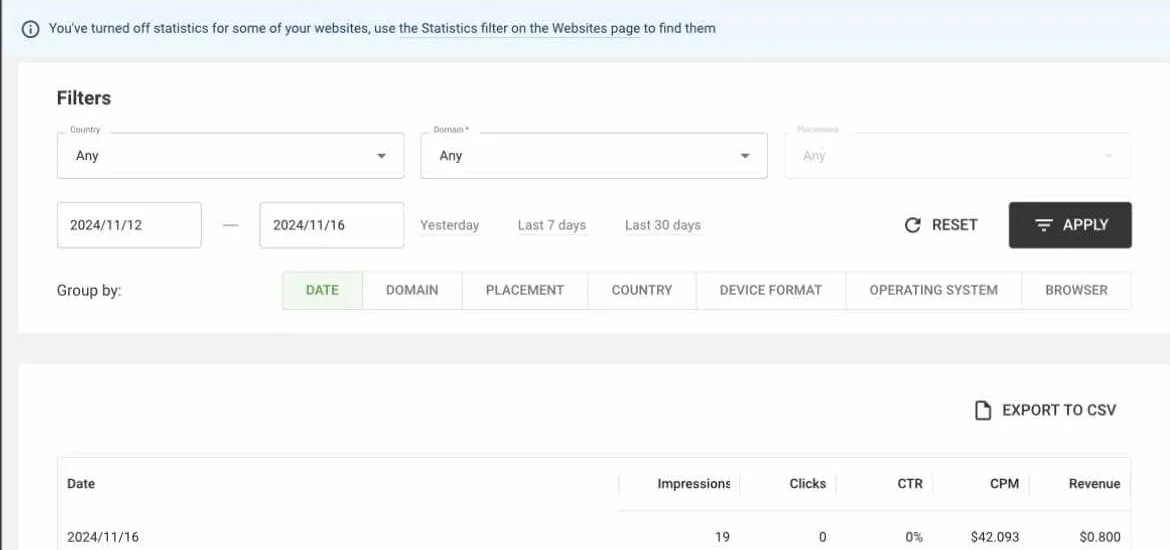The image size is (1170, 550).
Task: Group by DATE
Action: click(x=322, y=290)
